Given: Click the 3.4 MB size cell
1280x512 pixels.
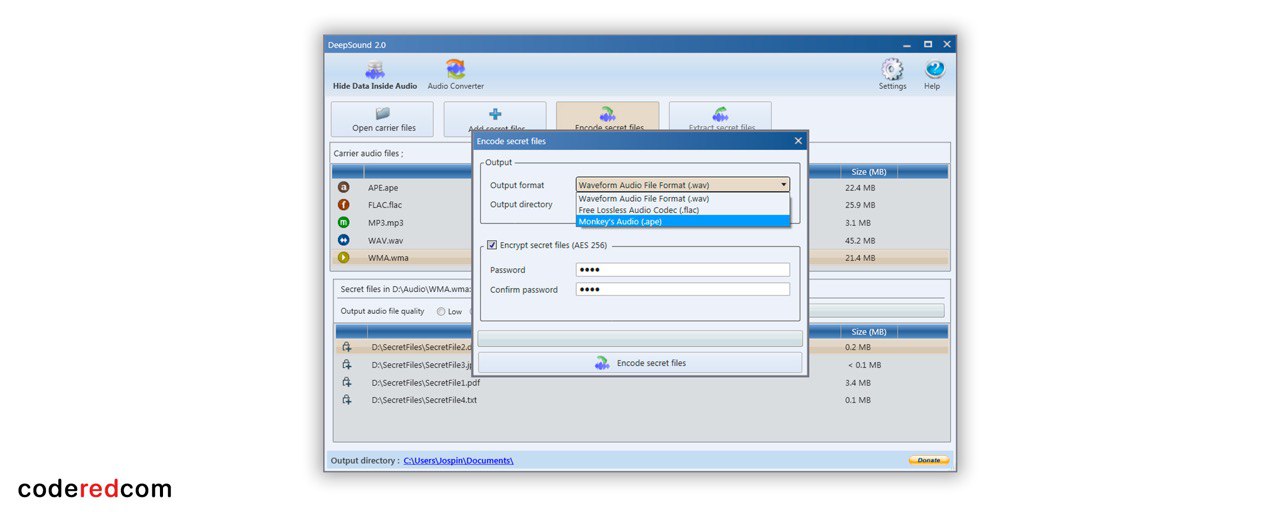Looking at the screenshot, I should point(857,382).
